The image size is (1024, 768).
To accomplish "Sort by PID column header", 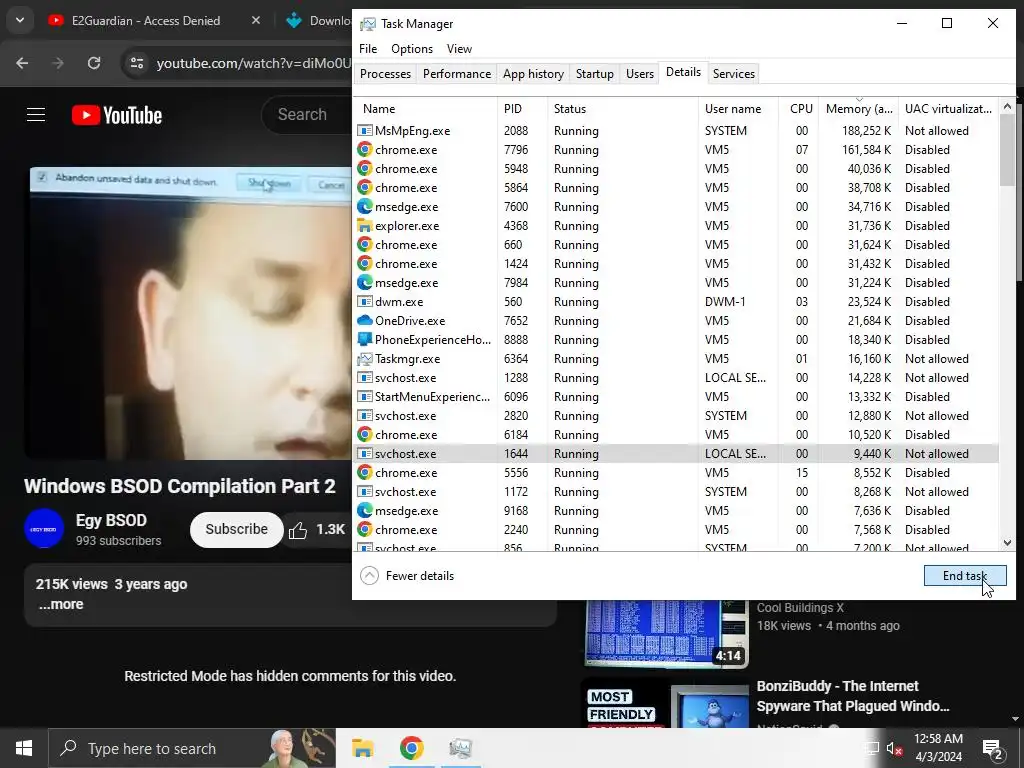I will tap(522, 108).
